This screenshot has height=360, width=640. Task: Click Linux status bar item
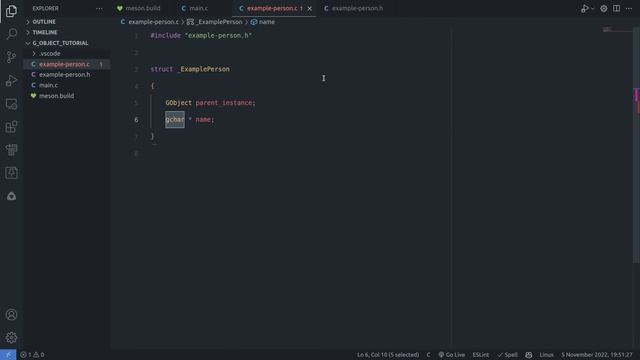coord(546,355)
